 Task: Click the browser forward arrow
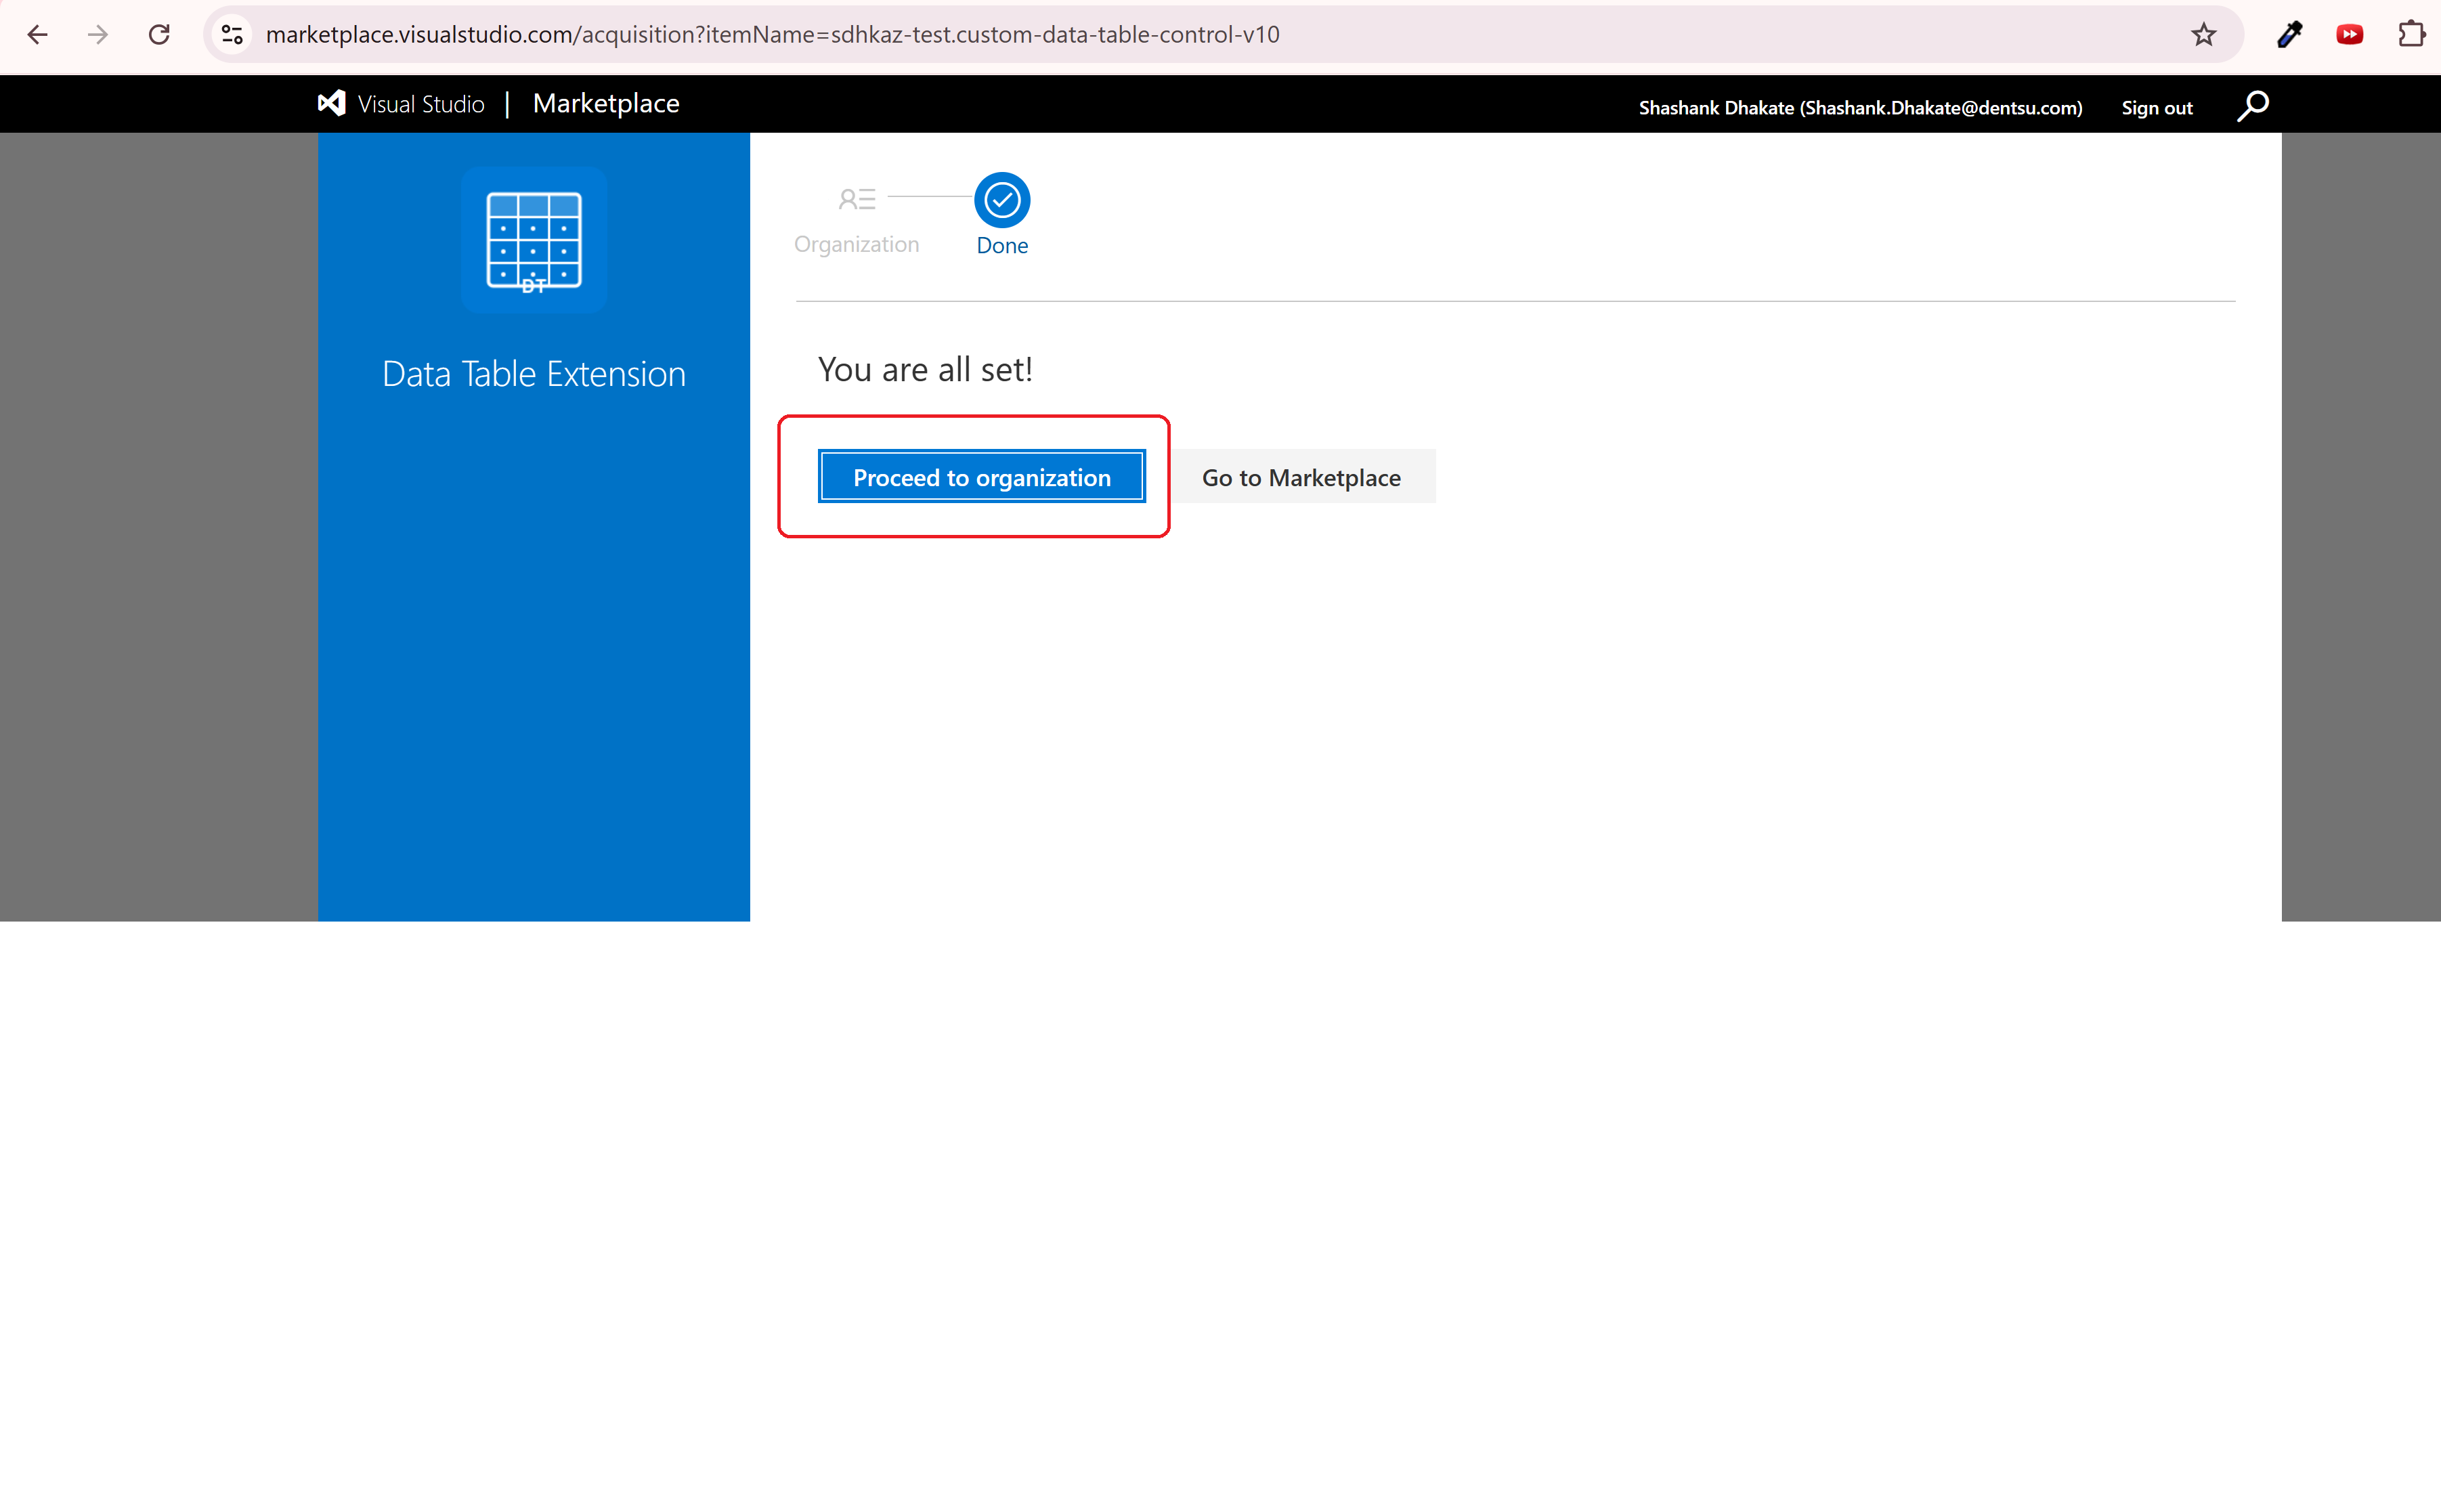point(98,35)
